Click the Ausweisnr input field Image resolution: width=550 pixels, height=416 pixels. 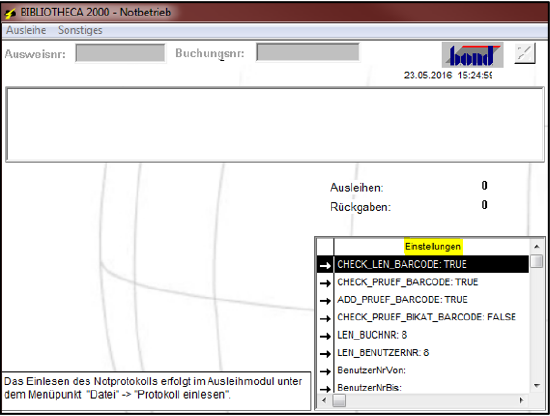coord(120,53)
